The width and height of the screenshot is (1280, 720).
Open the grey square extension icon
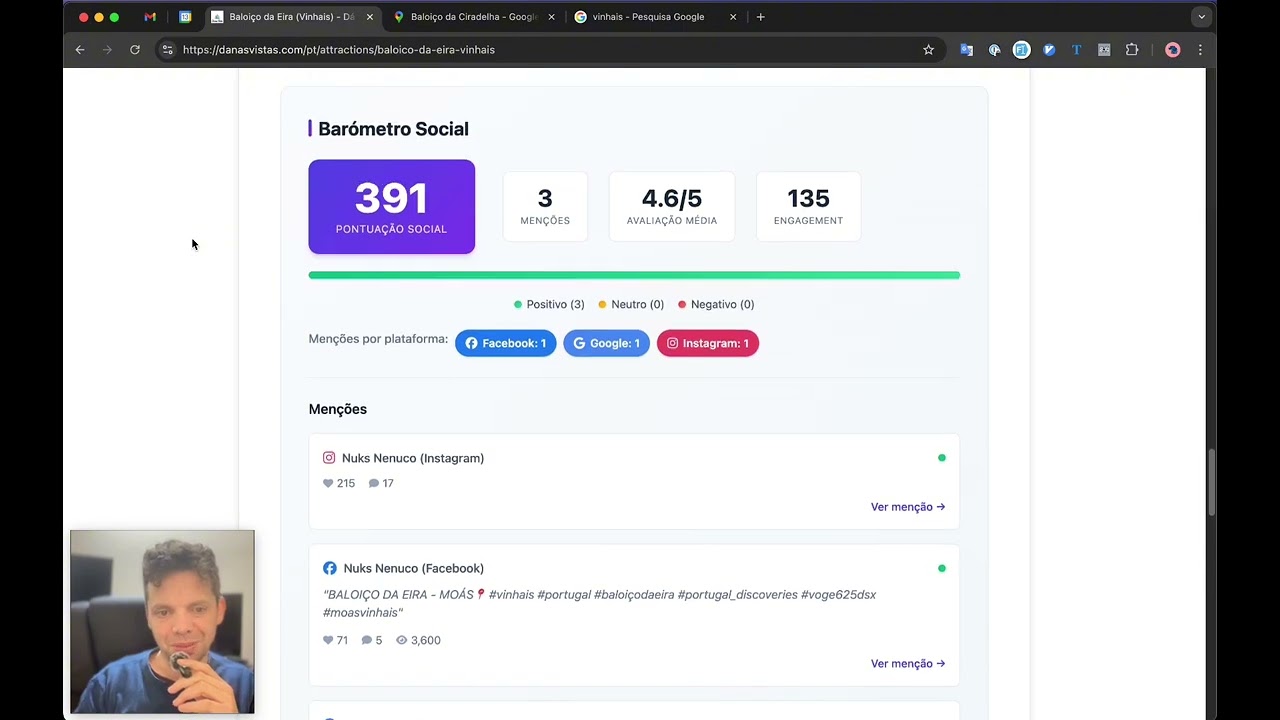tap(1104, 50)
